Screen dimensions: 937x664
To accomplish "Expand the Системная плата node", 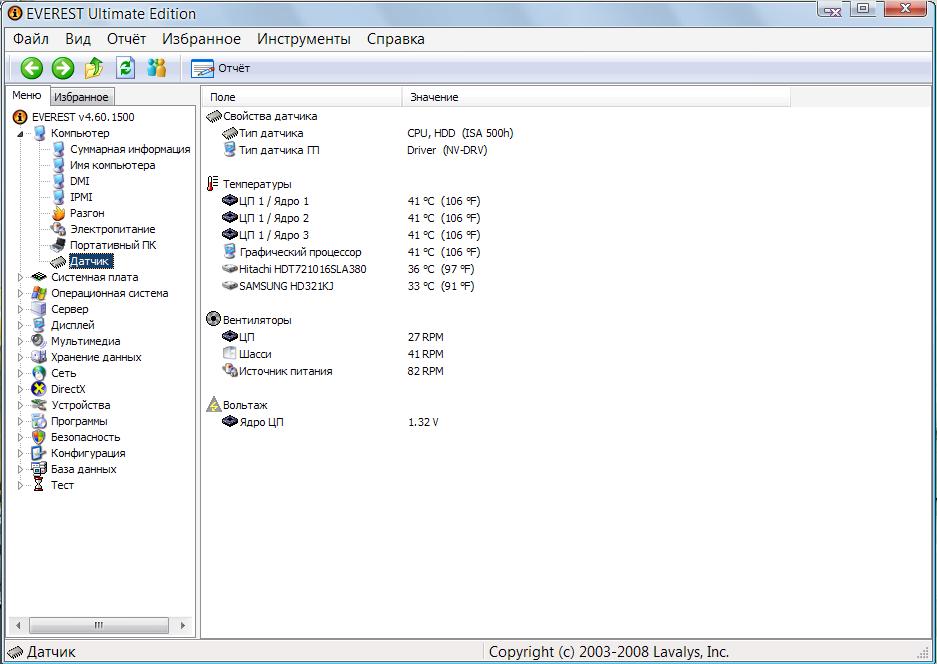I will click(x=20, y=277).
